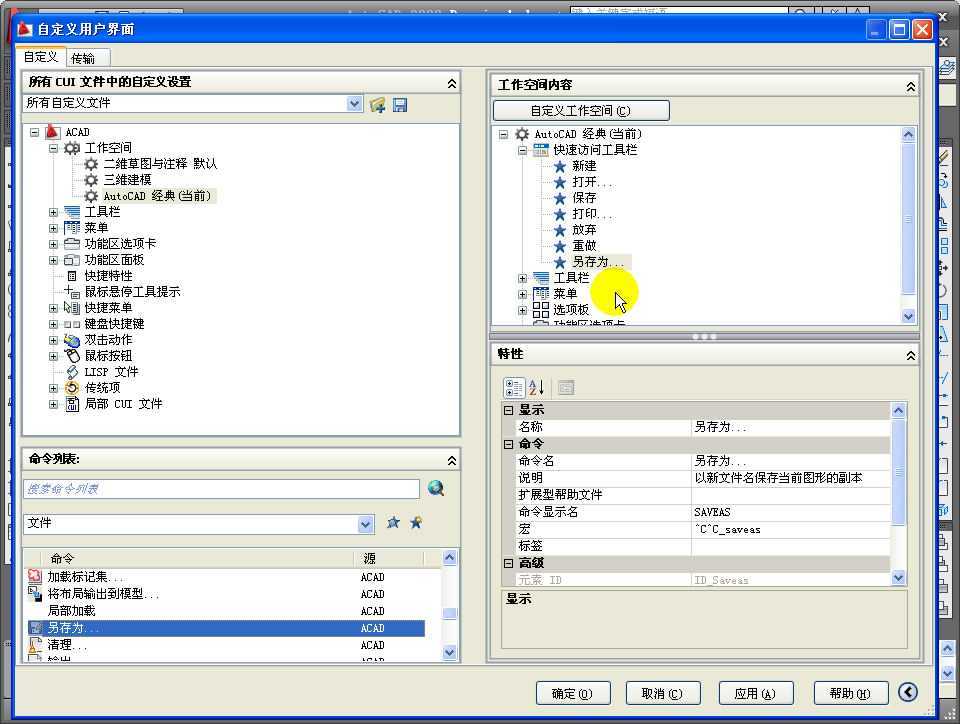This screenshot has width=960, height=724.
Task: Select 重做 in quick access toolbar
Action: pyautogui.click(x=584, y=245)
